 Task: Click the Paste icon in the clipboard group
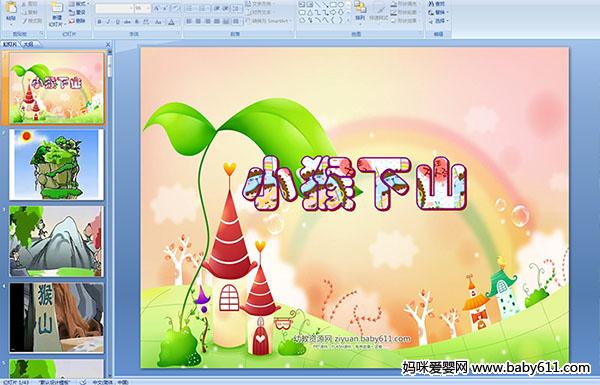tap(11, 10)
